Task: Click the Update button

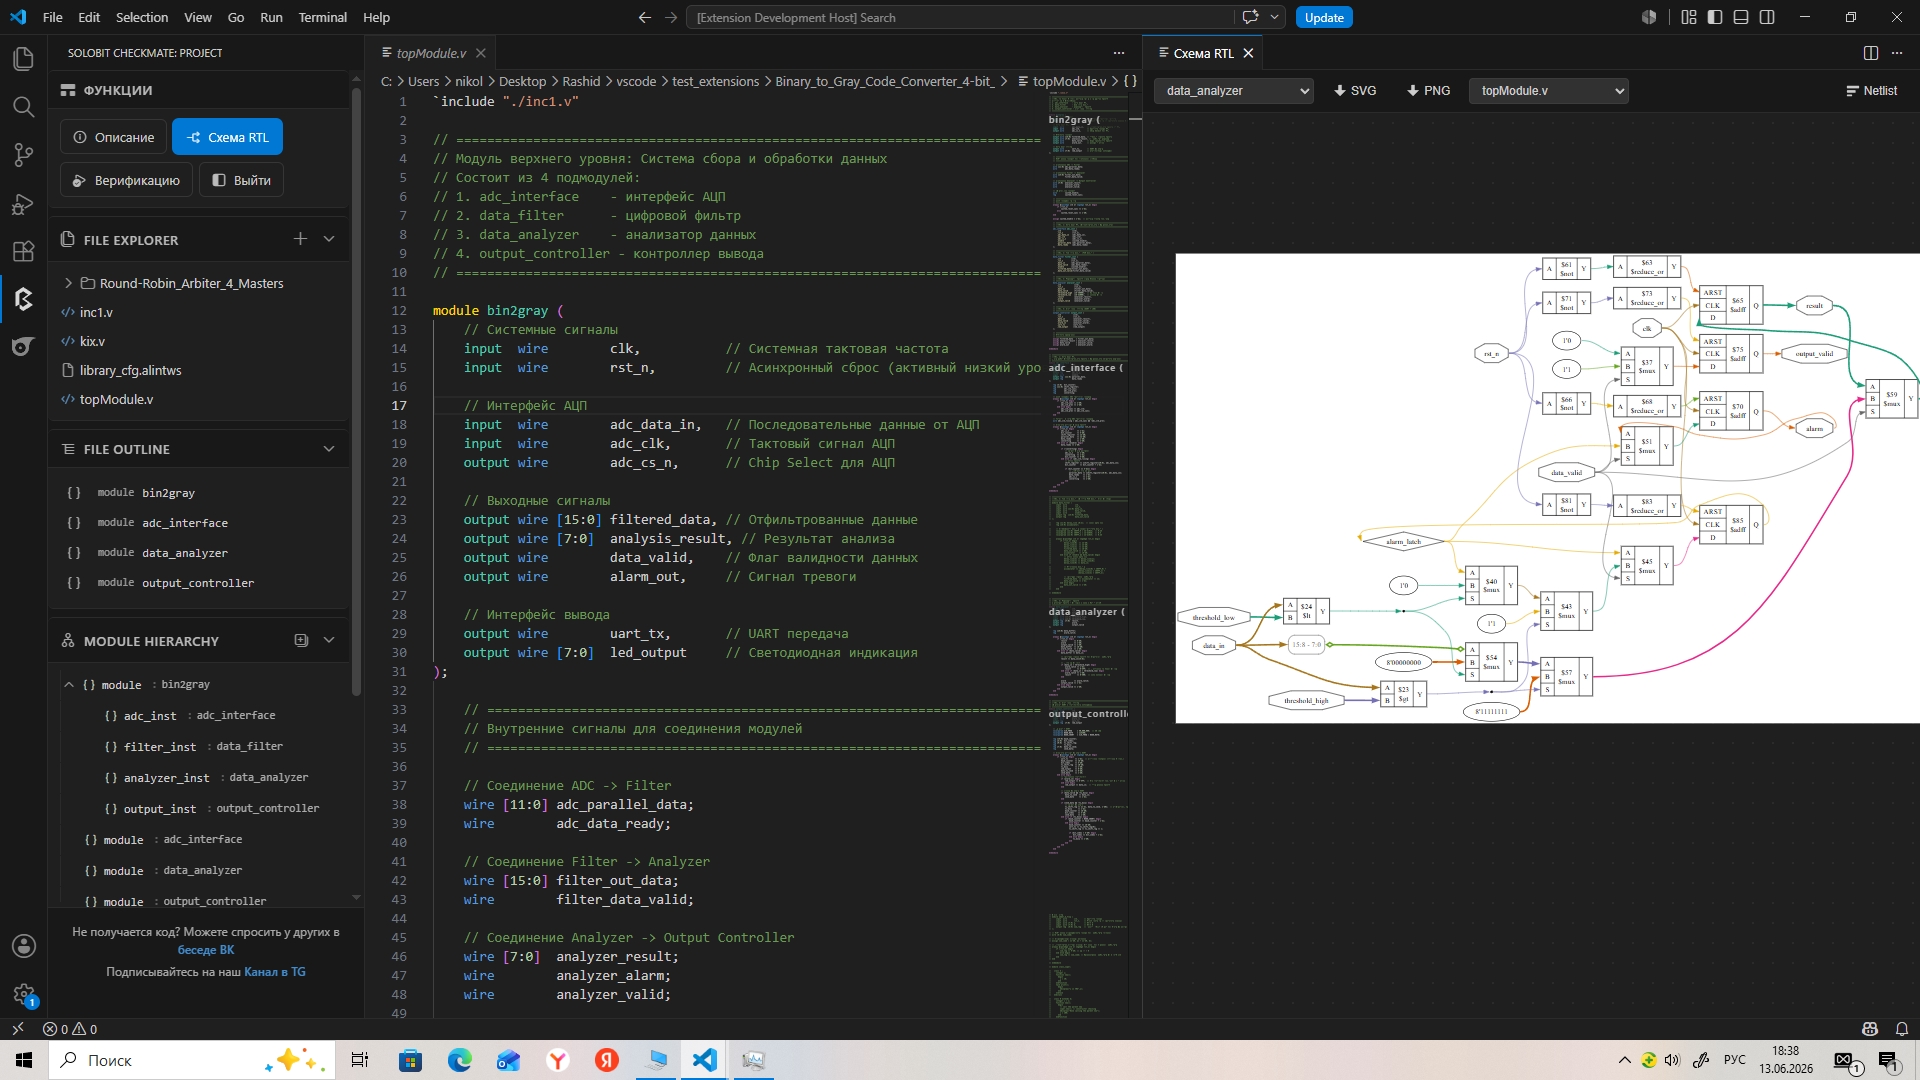Action: point(1324,17)
